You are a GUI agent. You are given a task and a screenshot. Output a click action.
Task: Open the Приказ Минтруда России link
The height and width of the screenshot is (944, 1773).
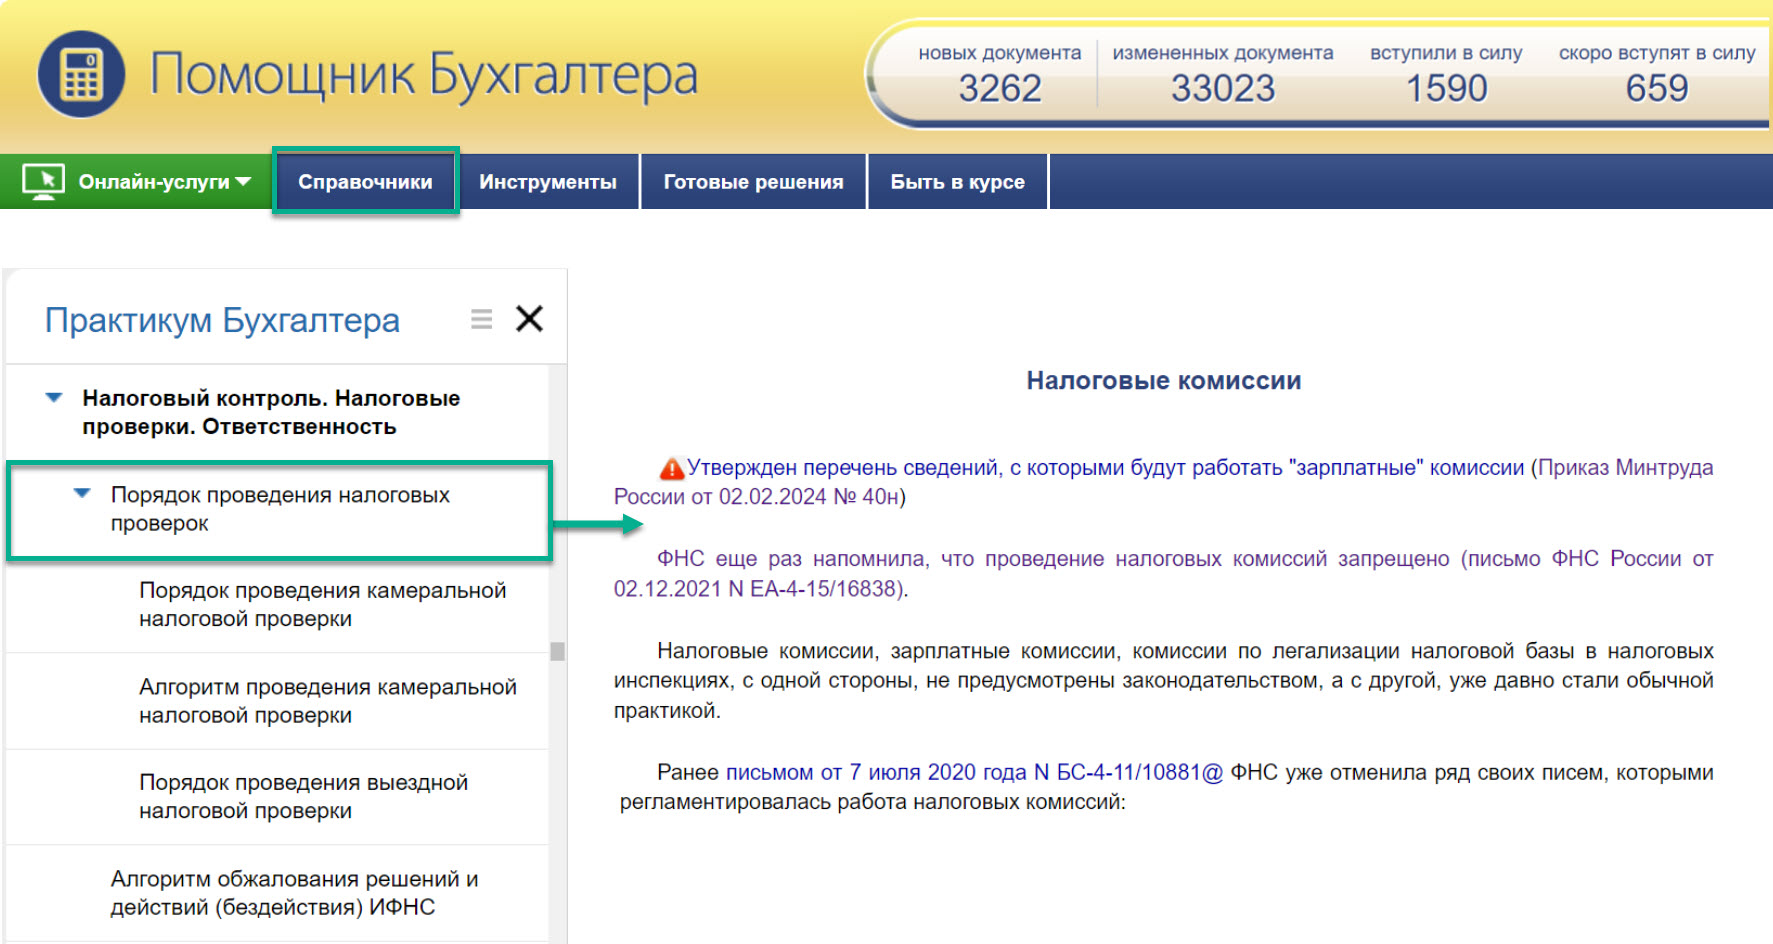click(1163, 482)
